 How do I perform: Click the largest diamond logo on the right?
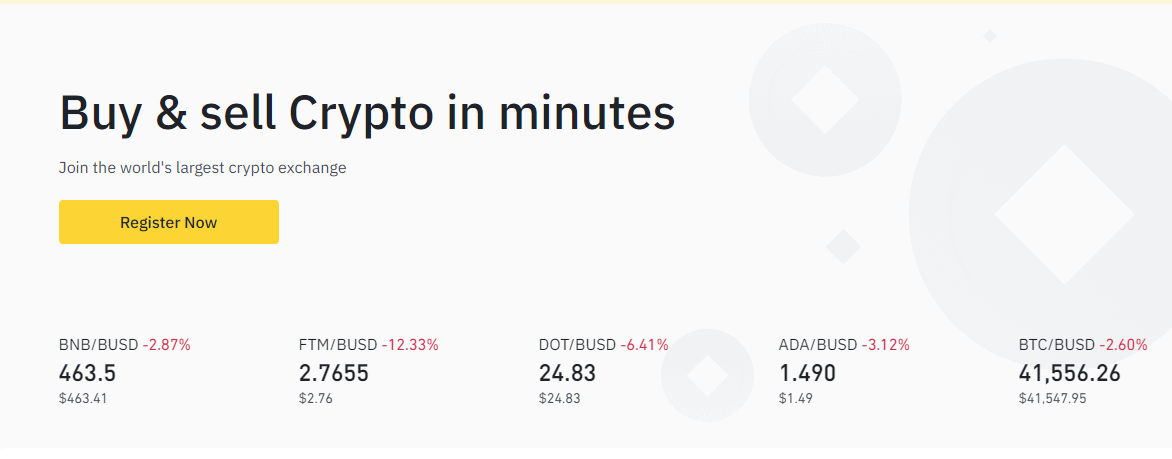[x=1063, y=215]
